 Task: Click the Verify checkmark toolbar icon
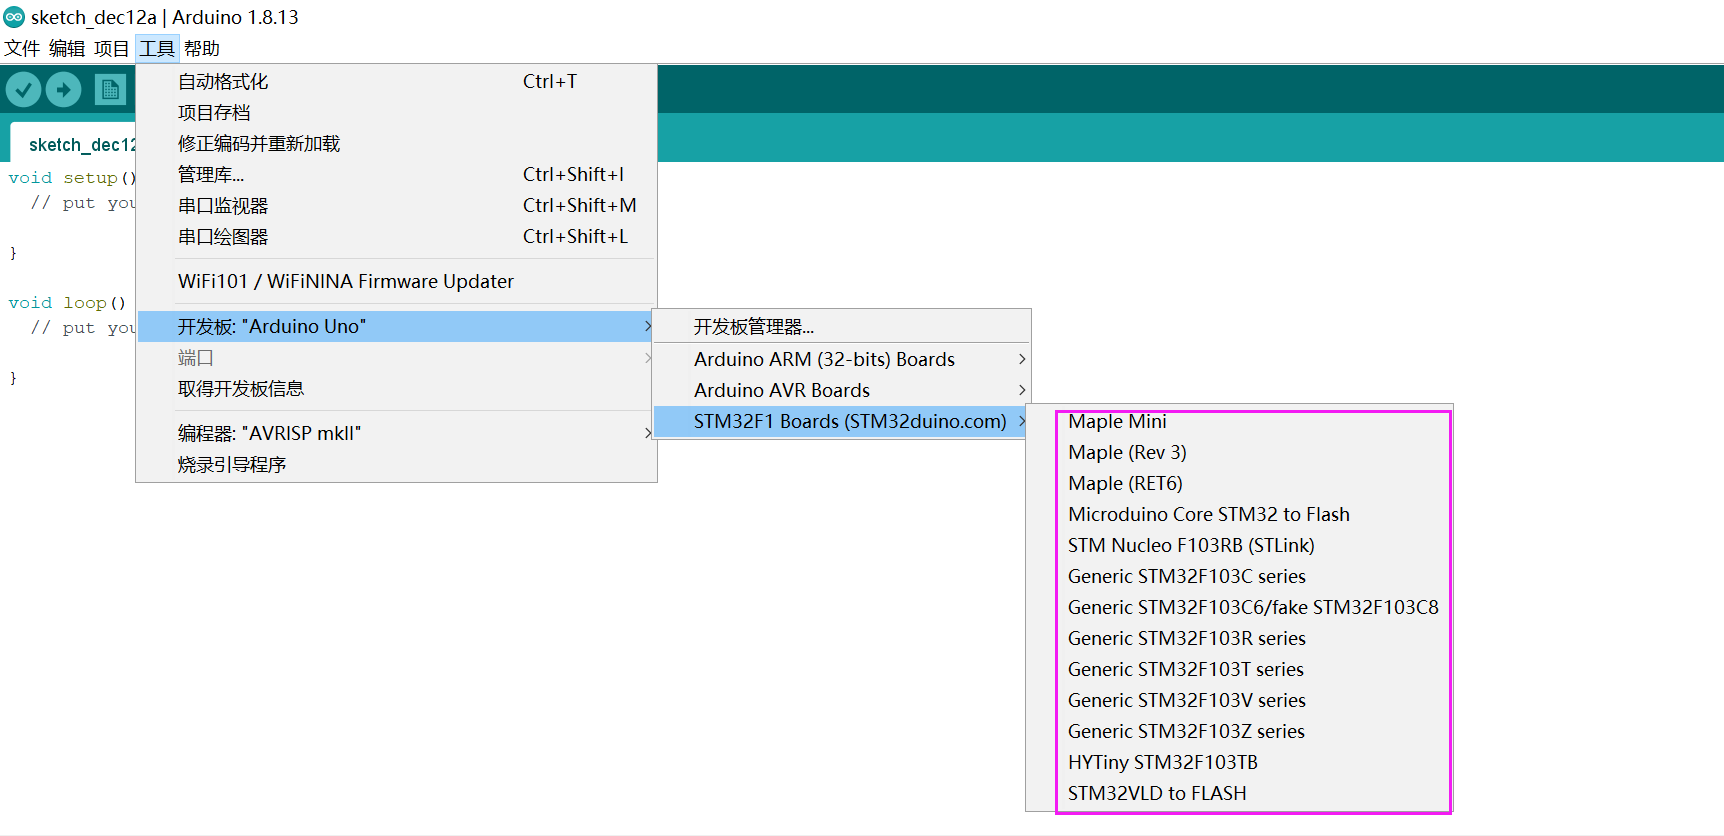point(23,90)
